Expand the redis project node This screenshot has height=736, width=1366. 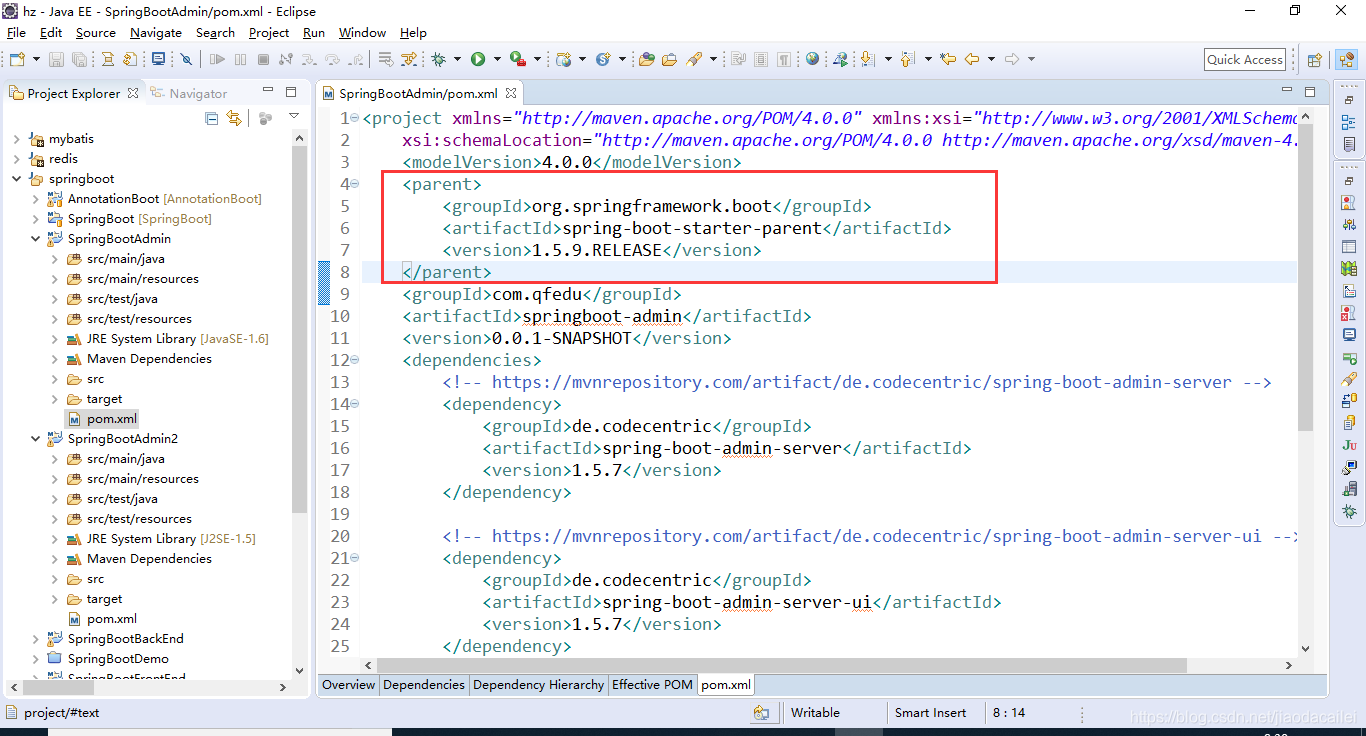tap(17, 159)
